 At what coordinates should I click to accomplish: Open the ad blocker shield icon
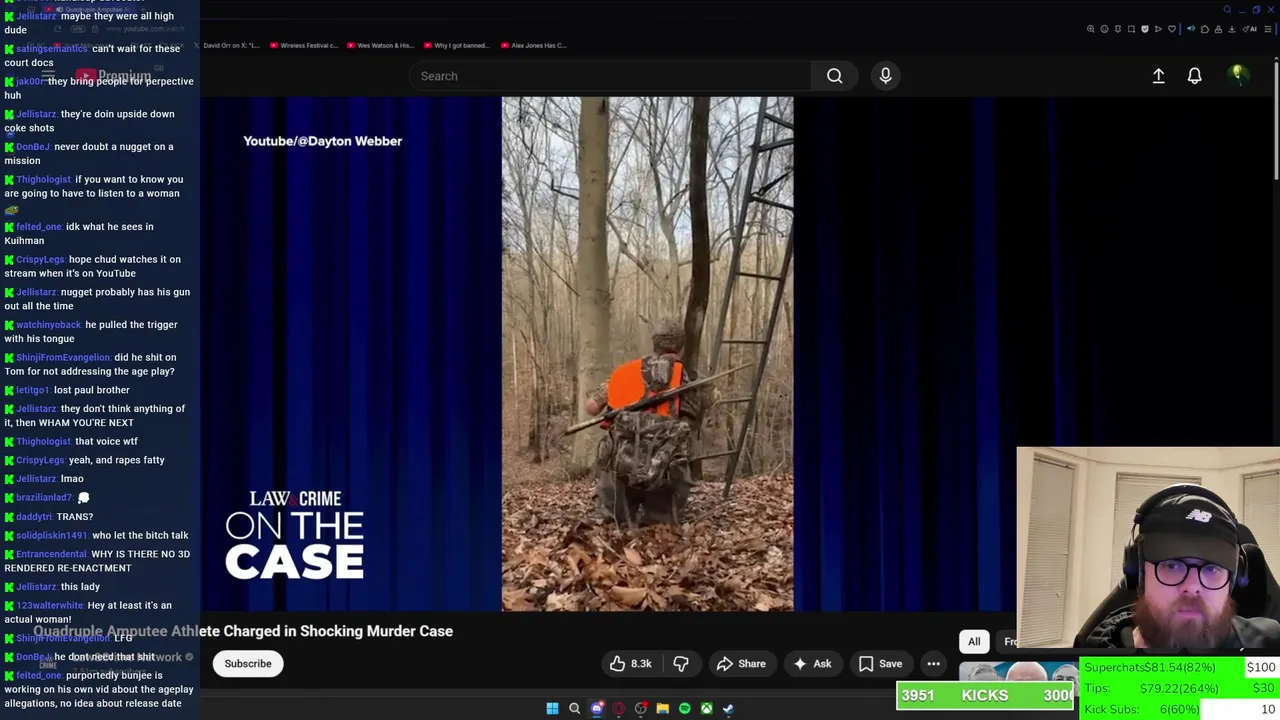pyautogui.click(x=1145, y=29)
